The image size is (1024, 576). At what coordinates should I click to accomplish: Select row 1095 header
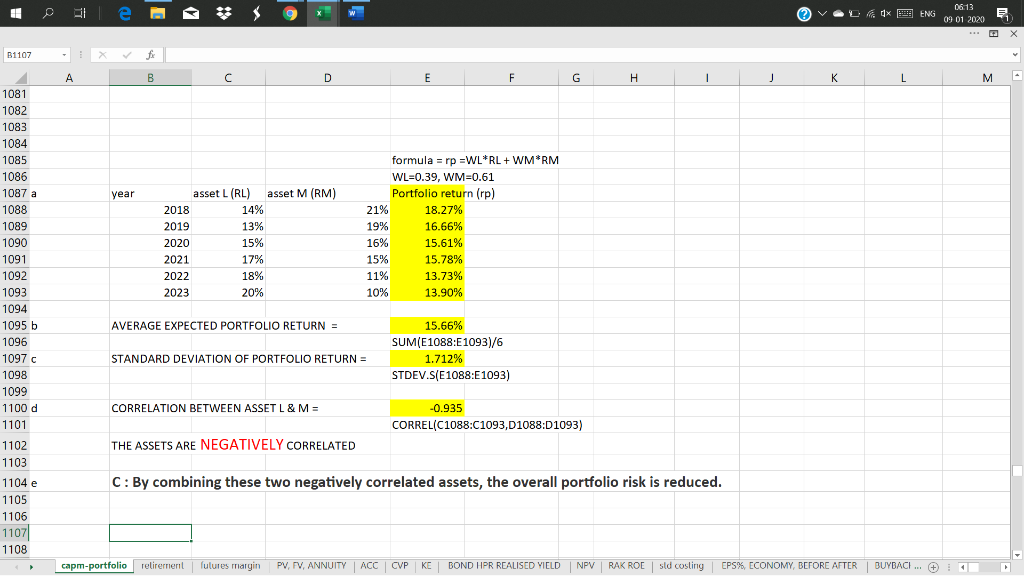point(14,325)
